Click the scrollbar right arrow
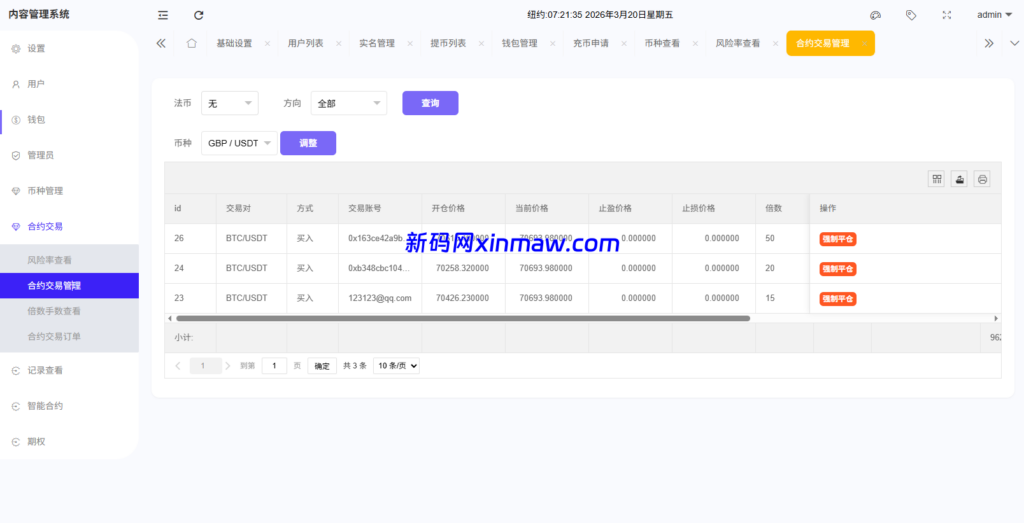The height and width of the screenshot is (523, 1024). tap(996, 319)
